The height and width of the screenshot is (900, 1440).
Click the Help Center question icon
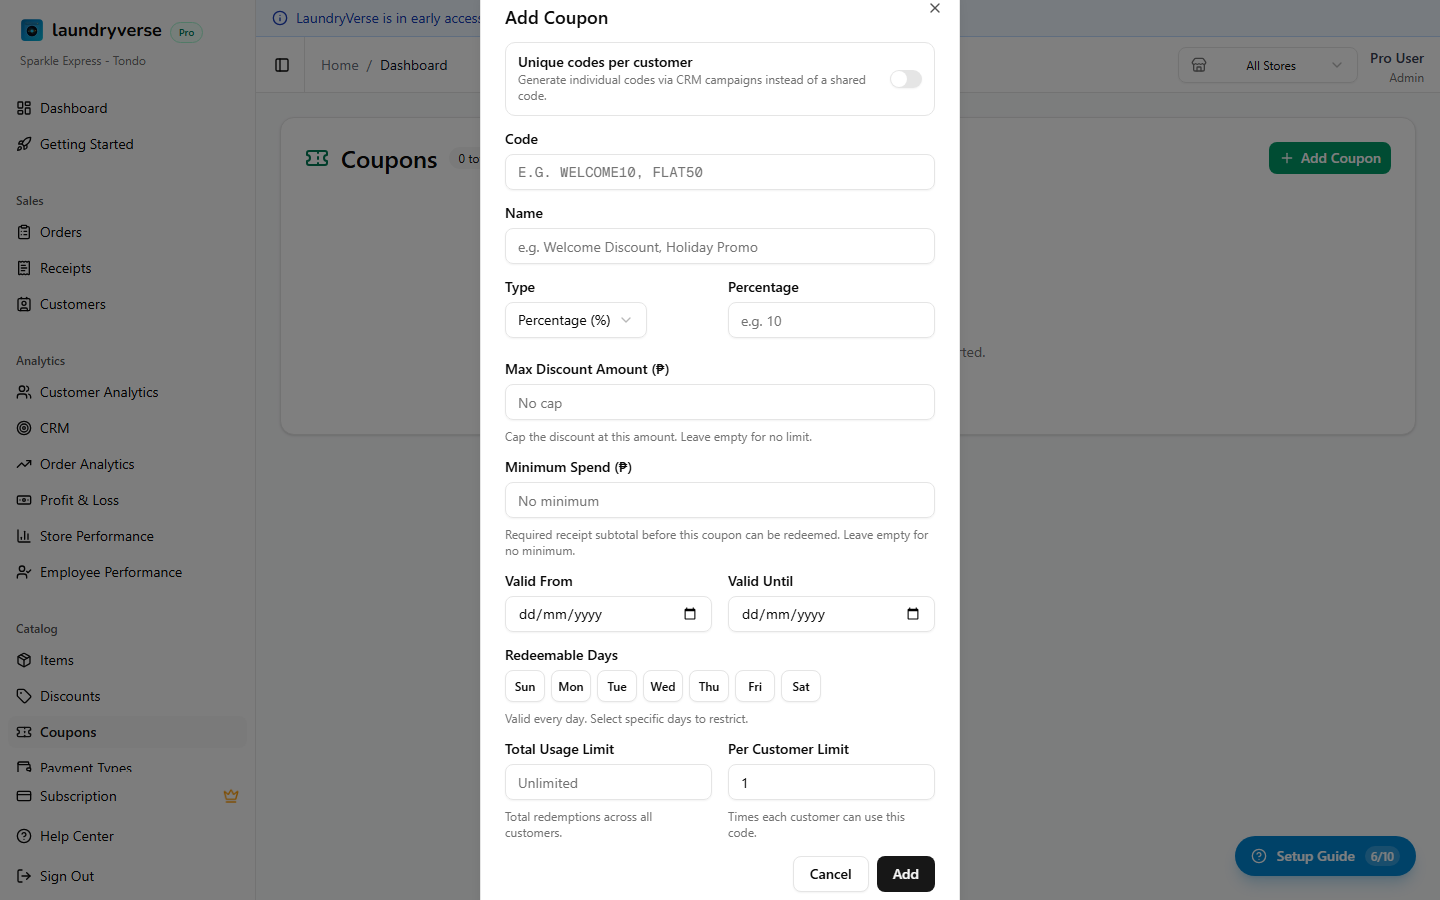point(24,836)
